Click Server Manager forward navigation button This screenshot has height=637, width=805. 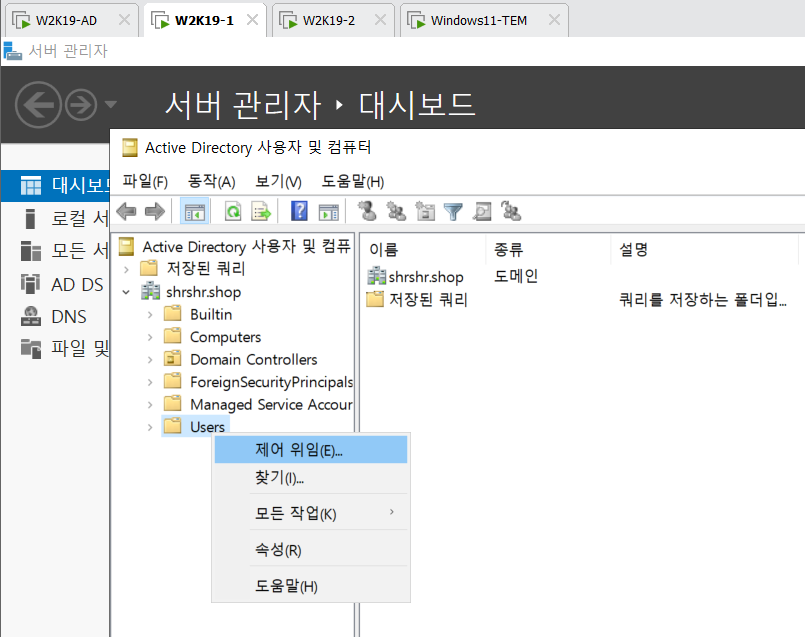(x=81, y=105)
